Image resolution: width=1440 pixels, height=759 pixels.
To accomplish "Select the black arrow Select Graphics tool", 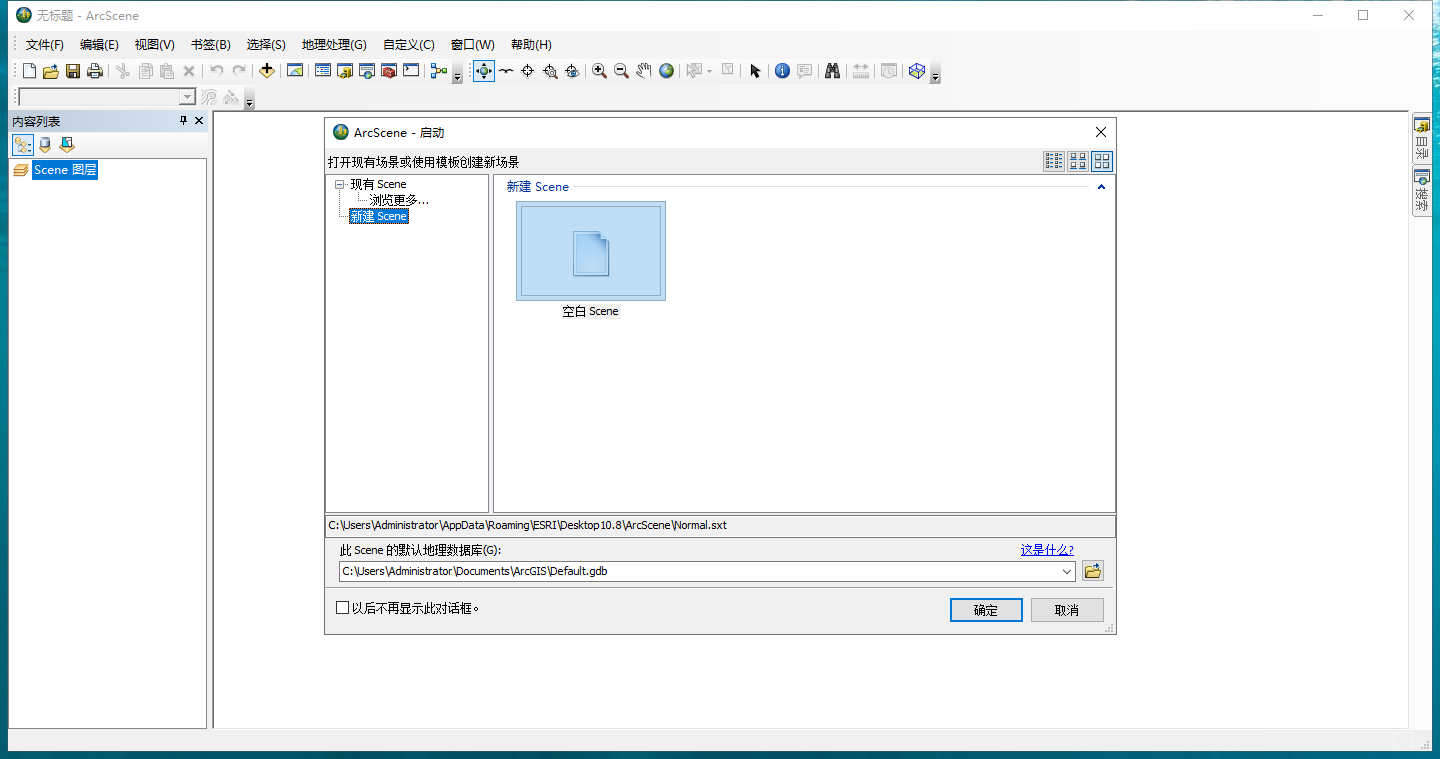I will 755,71.
